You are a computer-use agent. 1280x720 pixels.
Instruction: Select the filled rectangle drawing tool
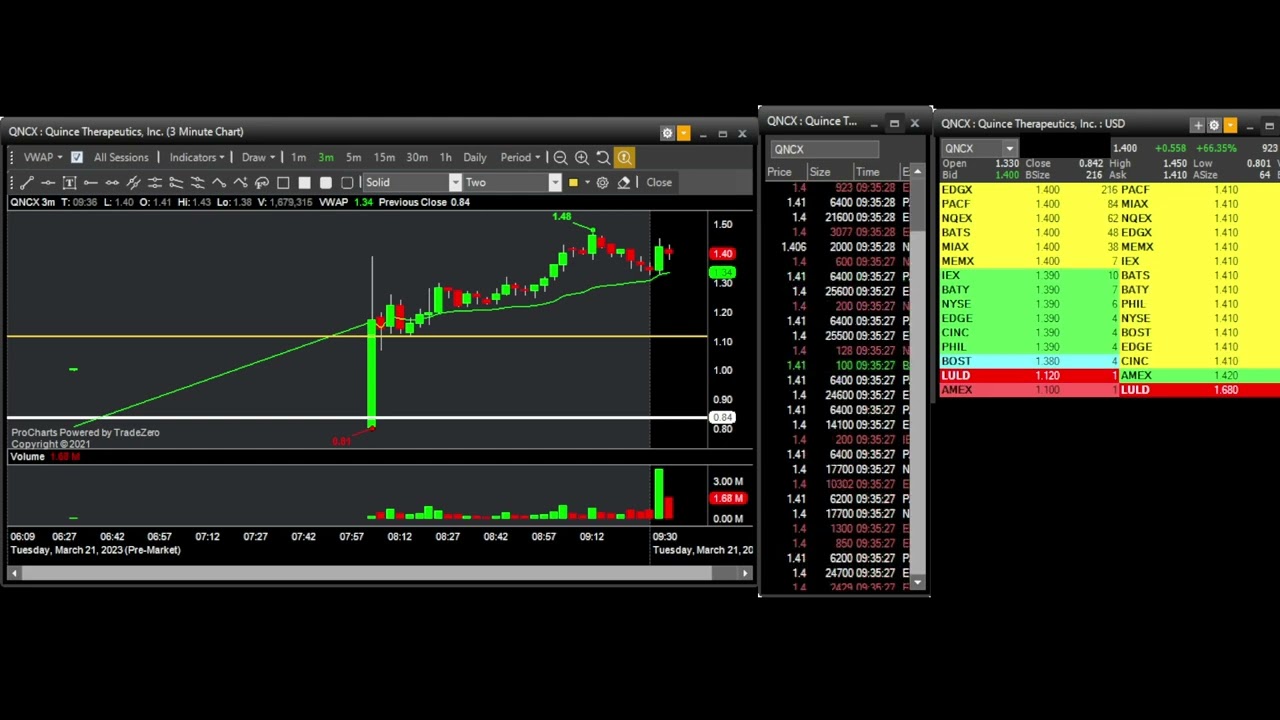pyautogui.click(x=304, y=182)
